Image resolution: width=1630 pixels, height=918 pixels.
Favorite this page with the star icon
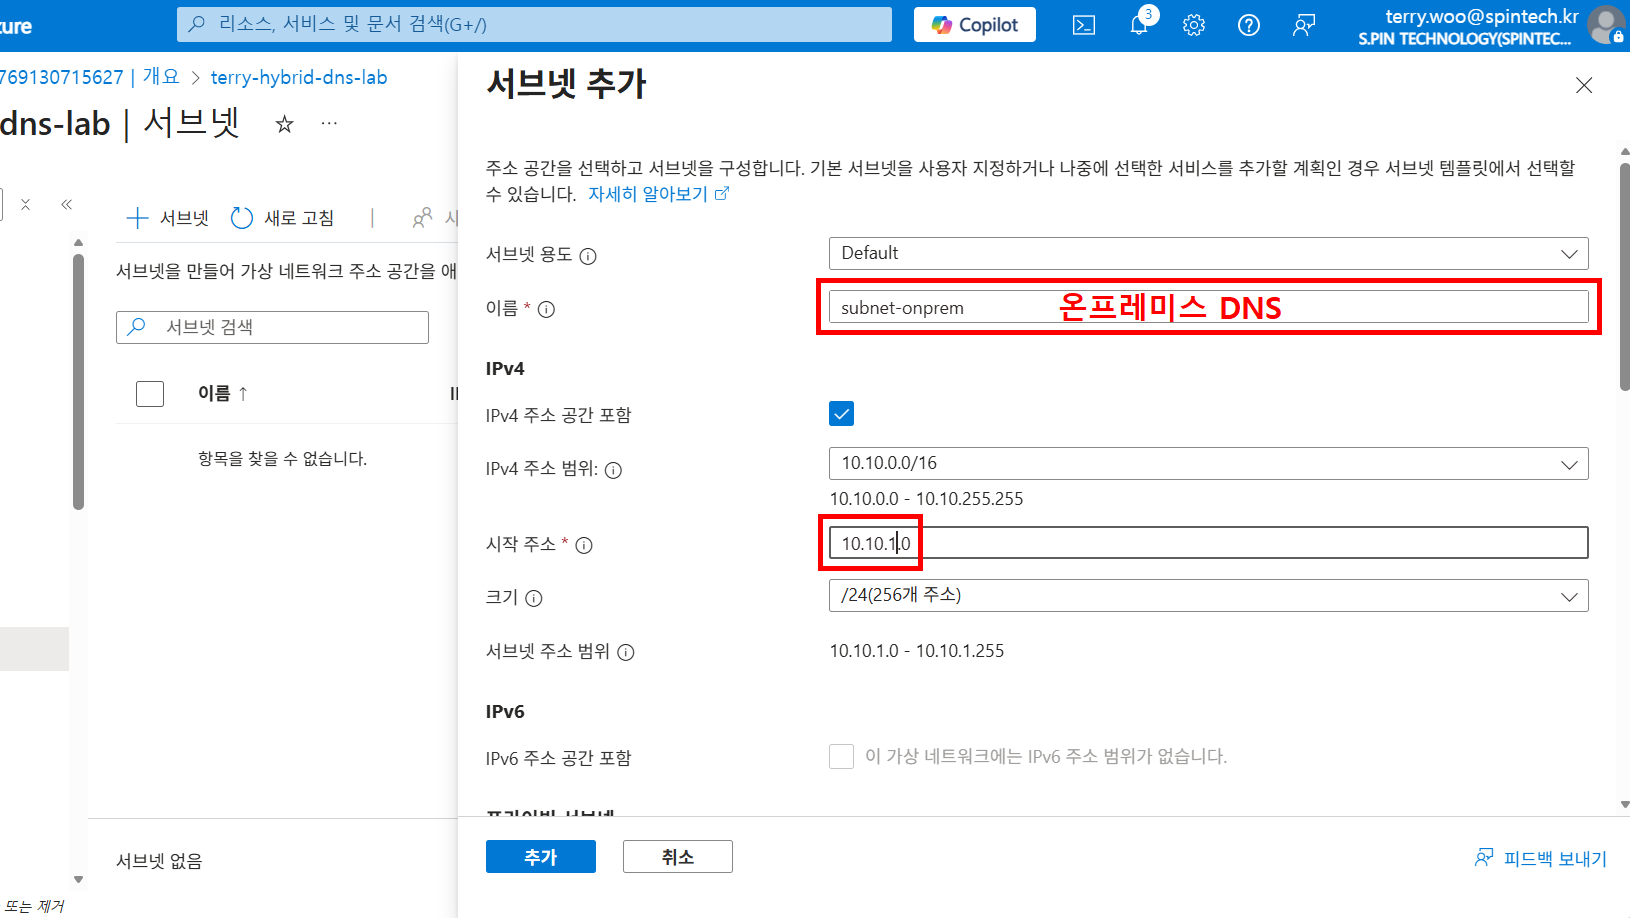[285, 124]
